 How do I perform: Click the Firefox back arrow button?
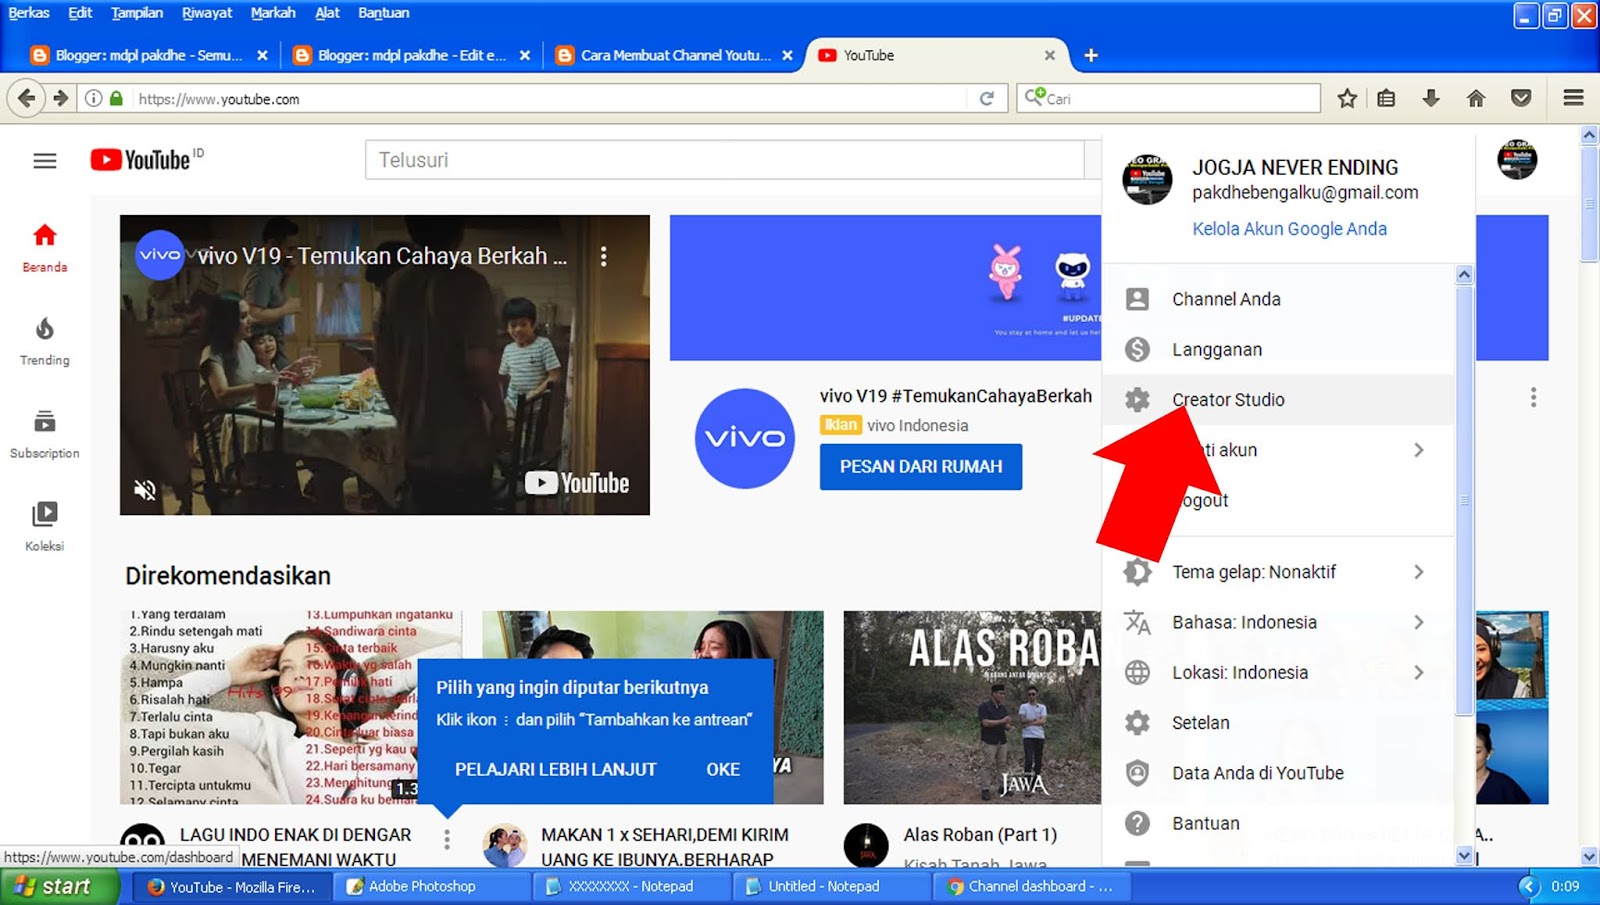point(26,98)
